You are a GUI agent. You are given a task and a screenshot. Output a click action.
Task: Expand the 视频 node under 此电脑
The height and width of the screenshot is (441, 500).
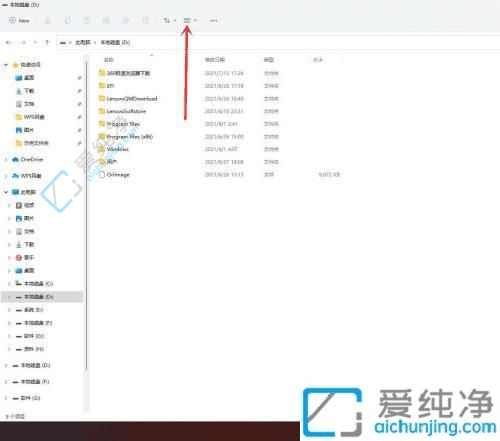coord(9,205)
